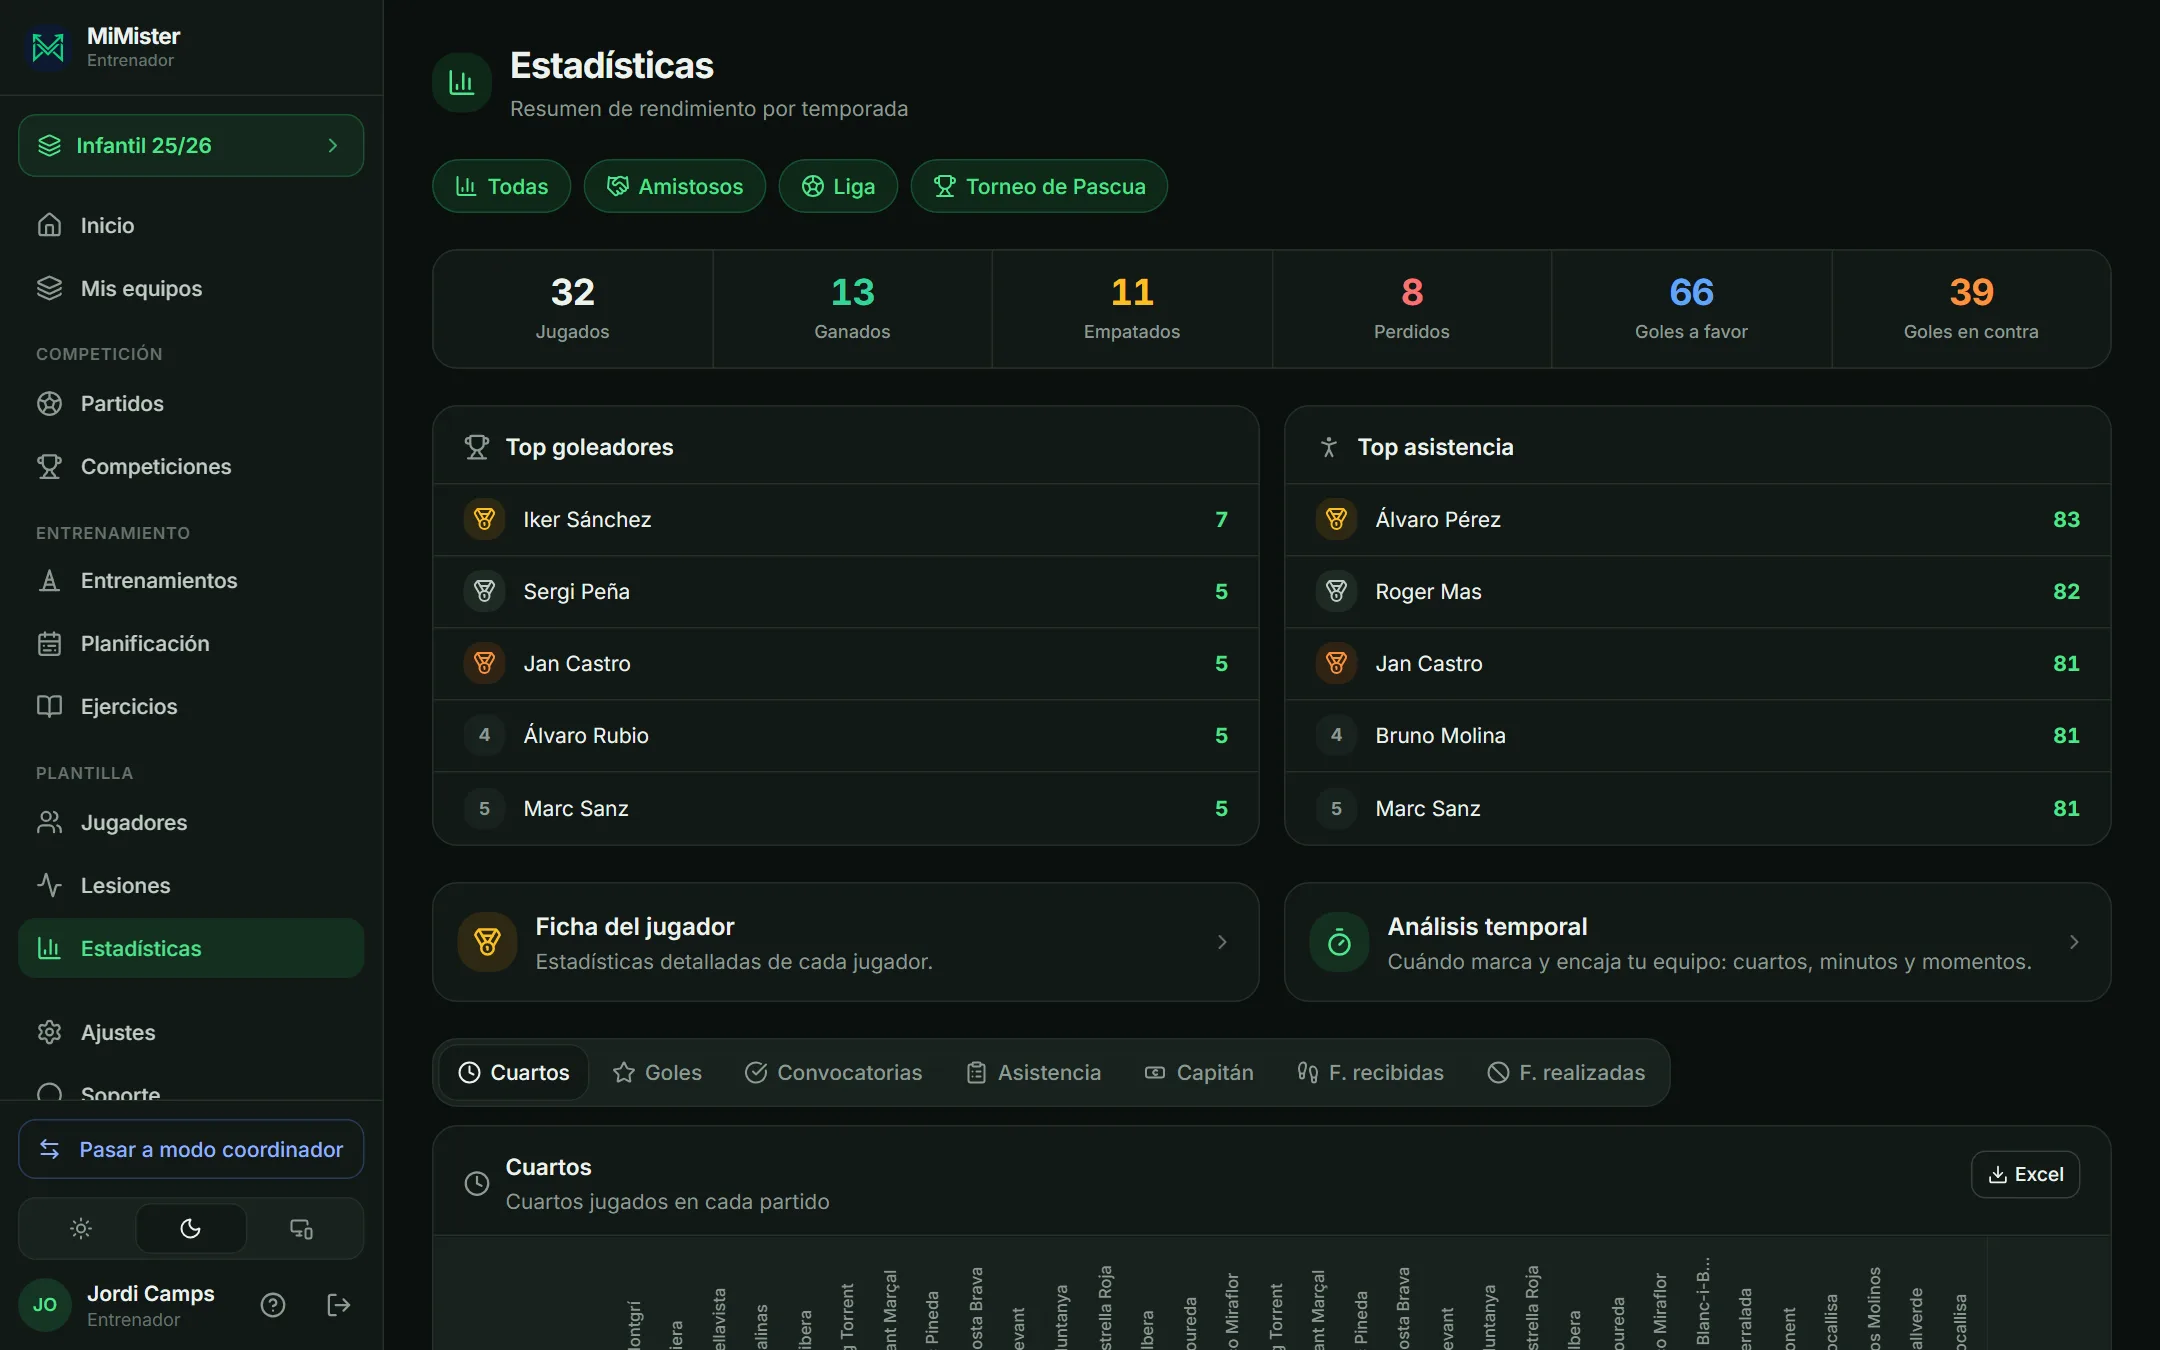Go to Lesiones

tap(191, 885)
